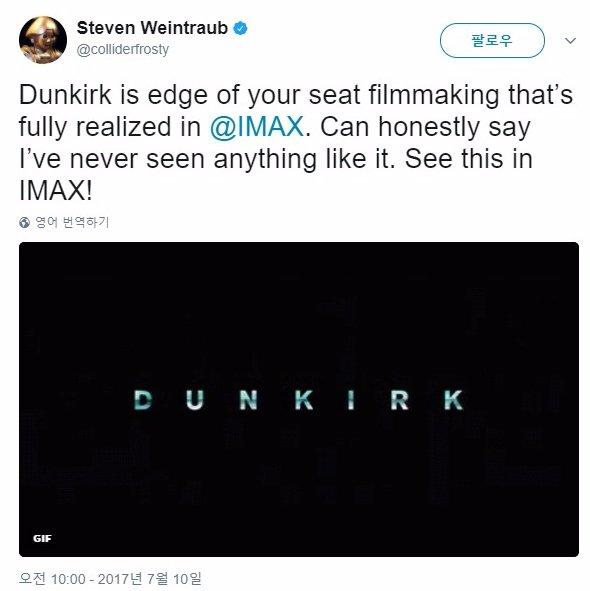Image resolution: width=590 pixels, height=591 pixels.
Task: Click the tweet line 'I've never seen anything'
Action: 168,159
